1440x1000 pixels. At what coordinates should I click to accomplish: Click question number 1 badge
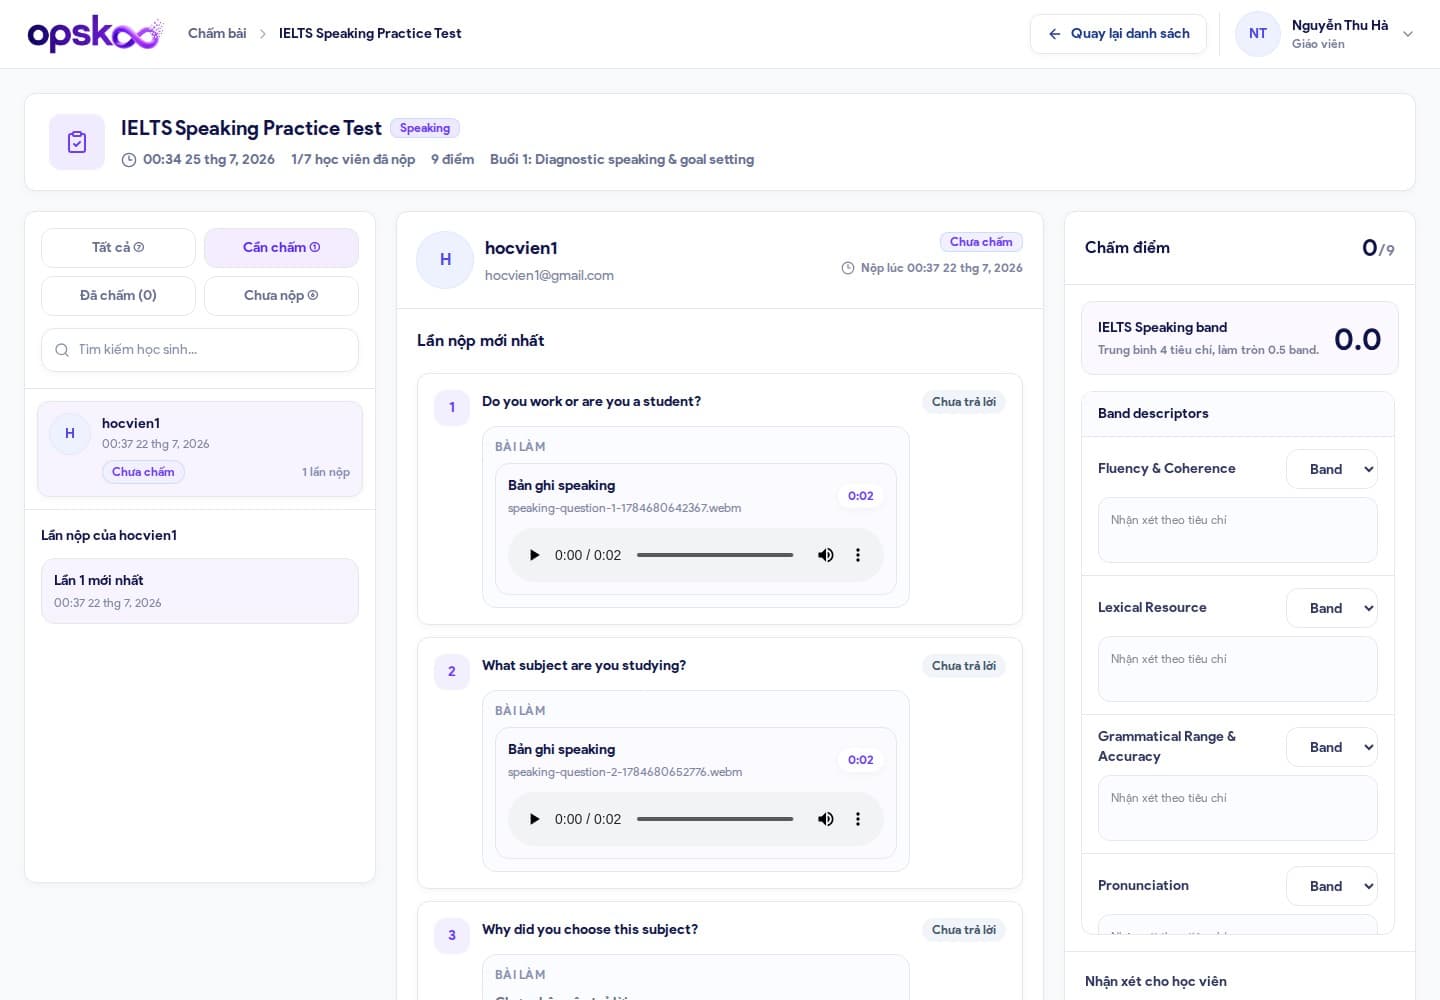tap(452, 408)
